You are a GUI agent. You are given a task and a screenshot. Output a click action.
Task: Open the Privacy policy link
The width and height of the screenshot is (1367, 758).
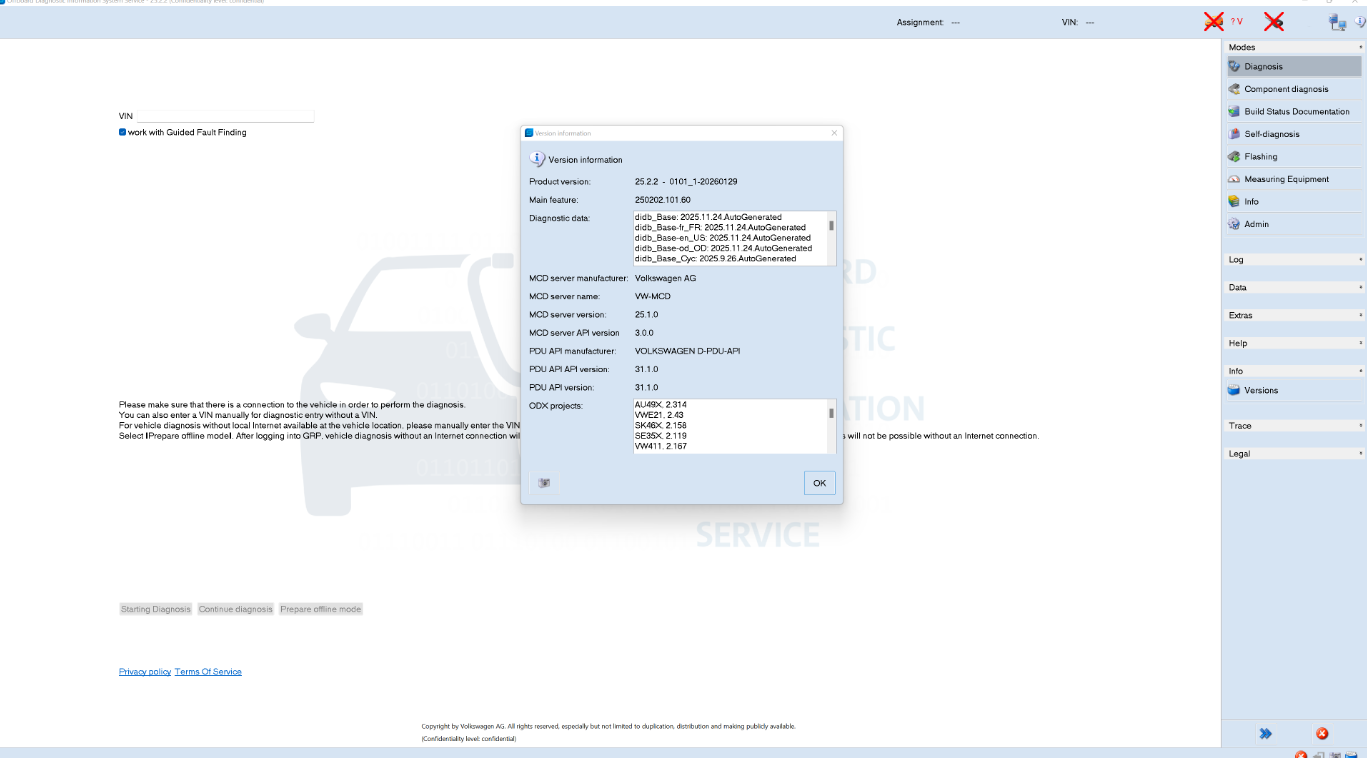(x=144, y=671)
